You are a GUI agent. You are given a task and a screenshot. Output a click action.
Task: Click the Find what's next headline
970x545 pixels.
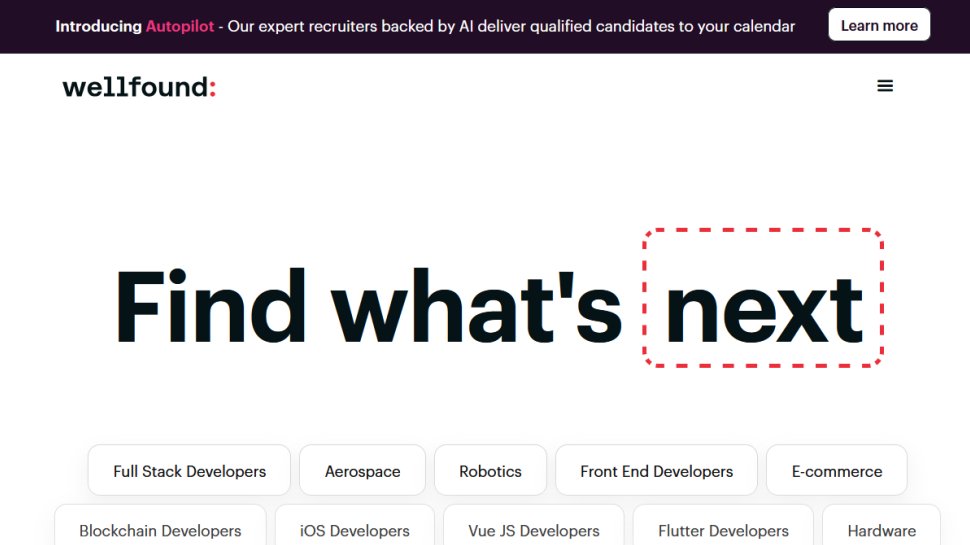click(489, 306)
